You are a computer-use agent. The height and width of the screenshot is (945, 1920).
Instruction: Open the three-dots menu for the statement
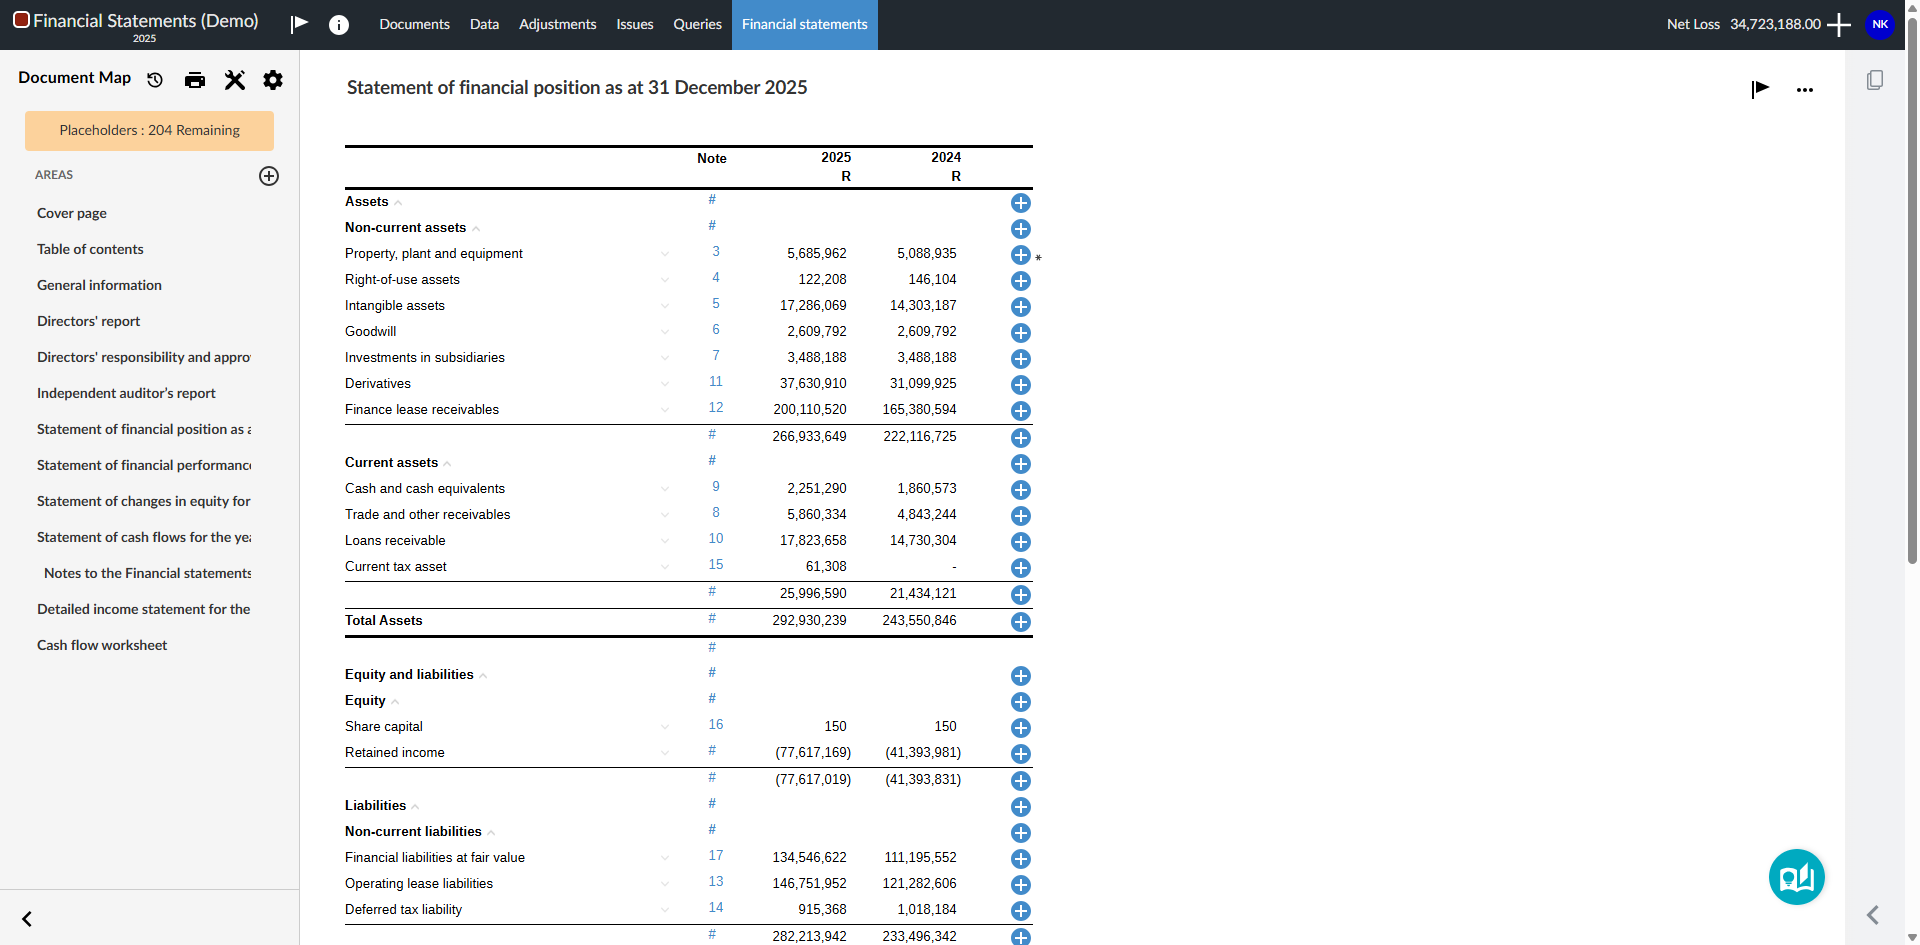1804,90
